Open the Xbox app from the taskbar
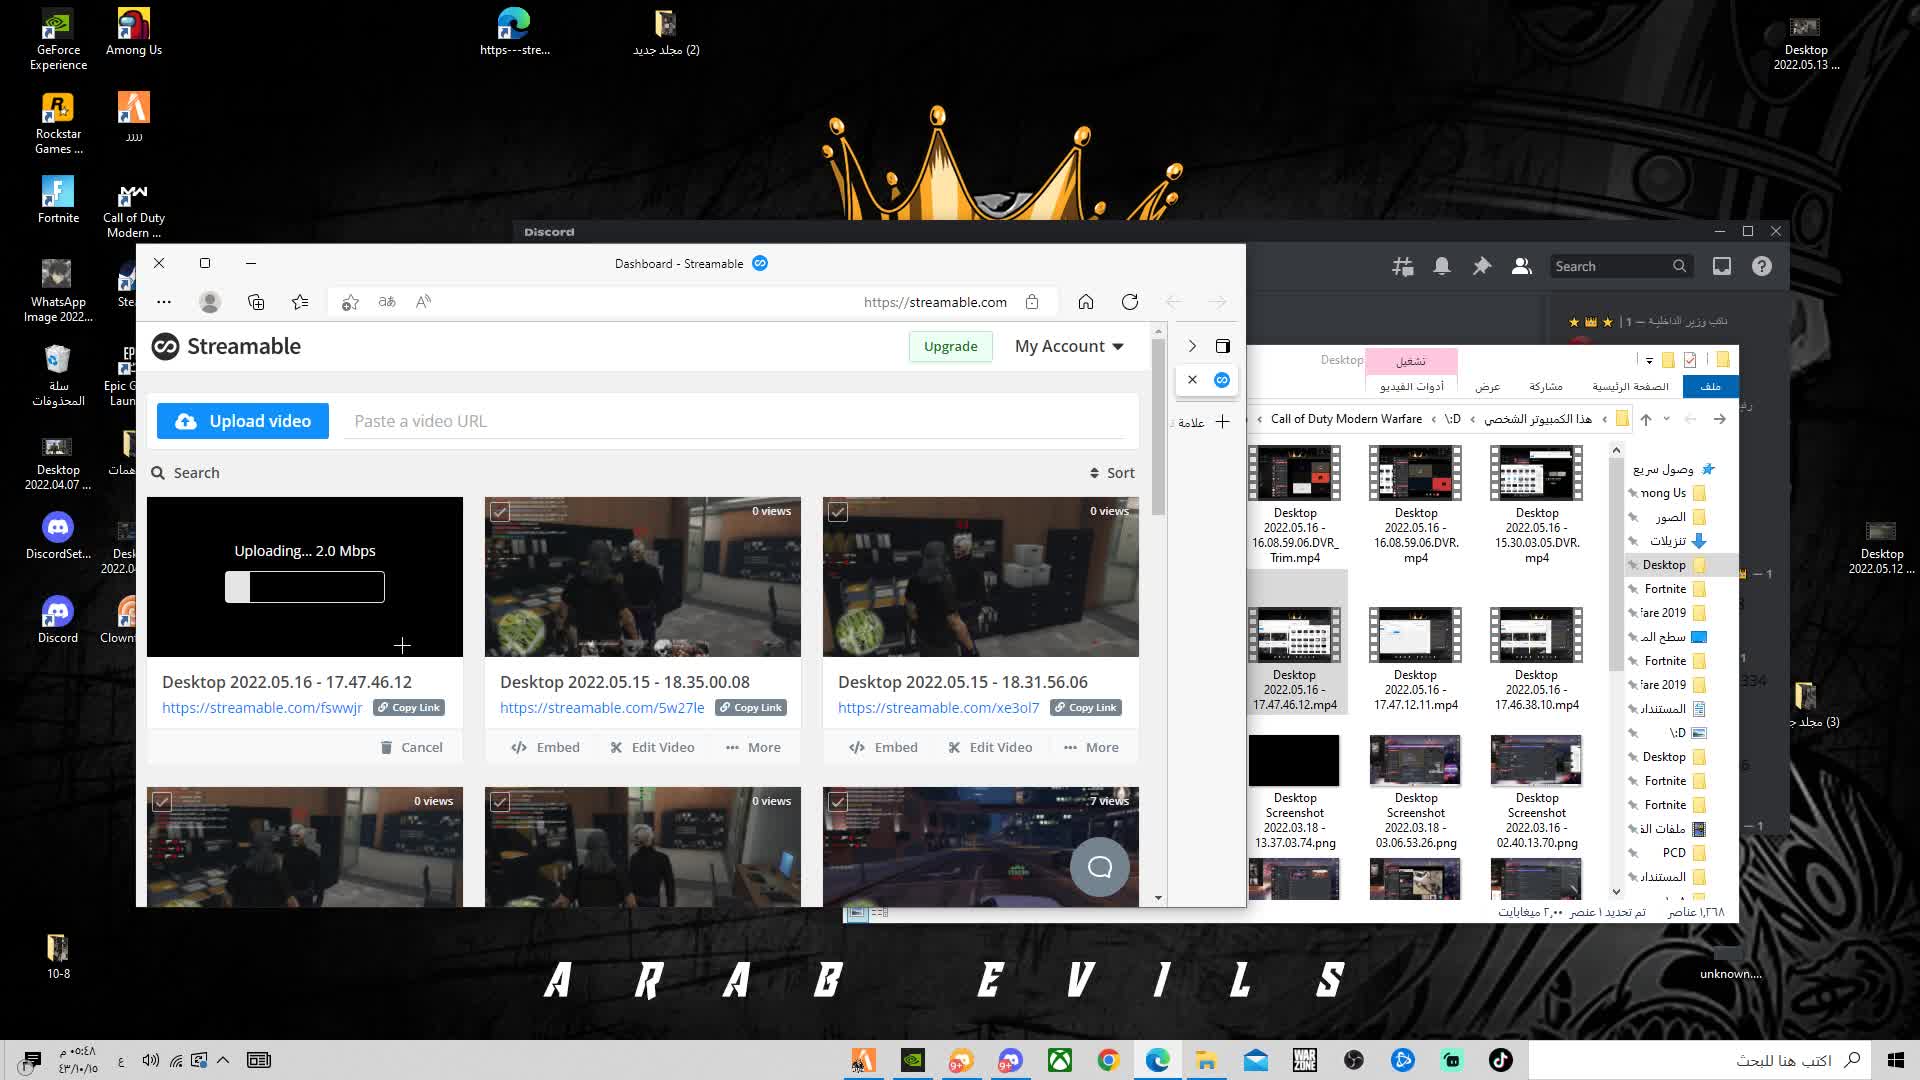 tap(1060, 1060)
